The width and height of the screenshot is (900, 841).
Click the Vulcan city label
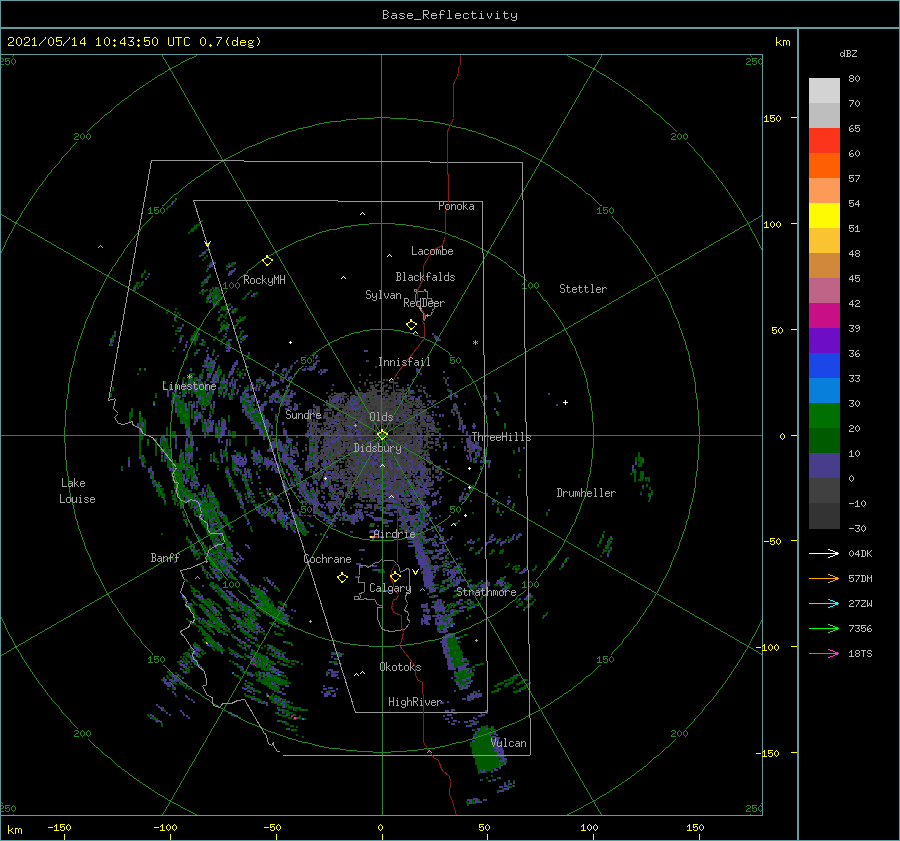click(x=508, y=743)
